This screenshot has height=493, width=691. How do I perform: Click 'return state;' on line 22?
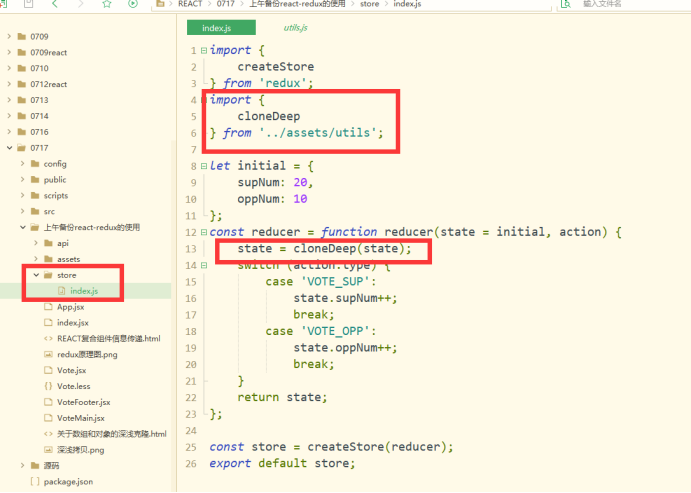tap(282, 397)
